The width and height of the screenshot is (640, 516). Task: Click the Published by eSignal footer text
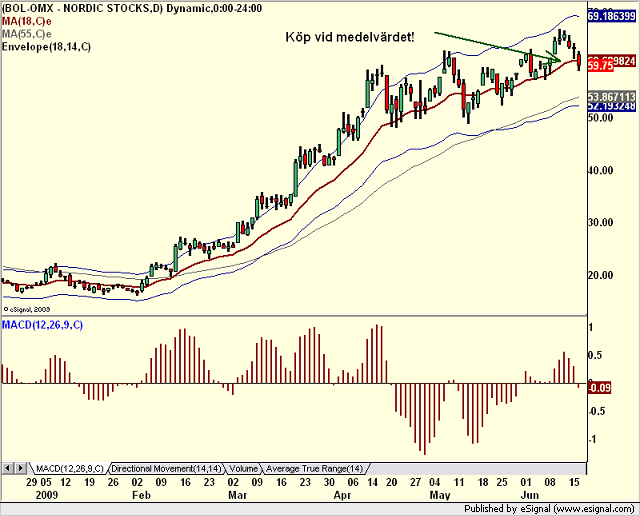pos(549,509)
